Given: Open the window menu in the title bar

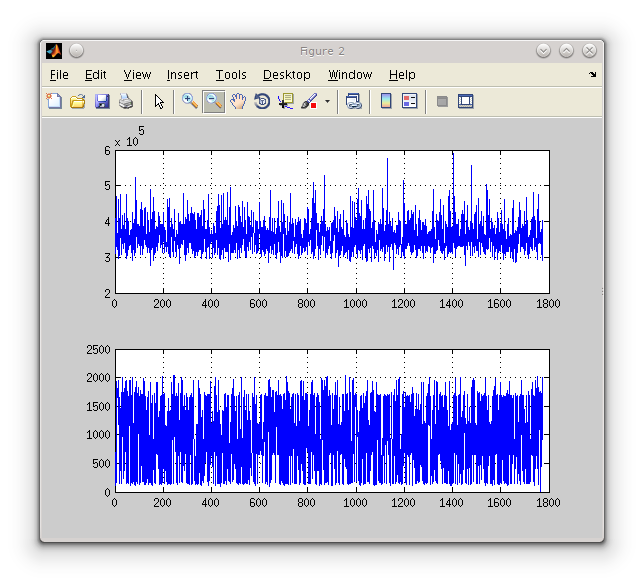Looking at the screenshot, I should pyautogui.click(x=53, y=51).
